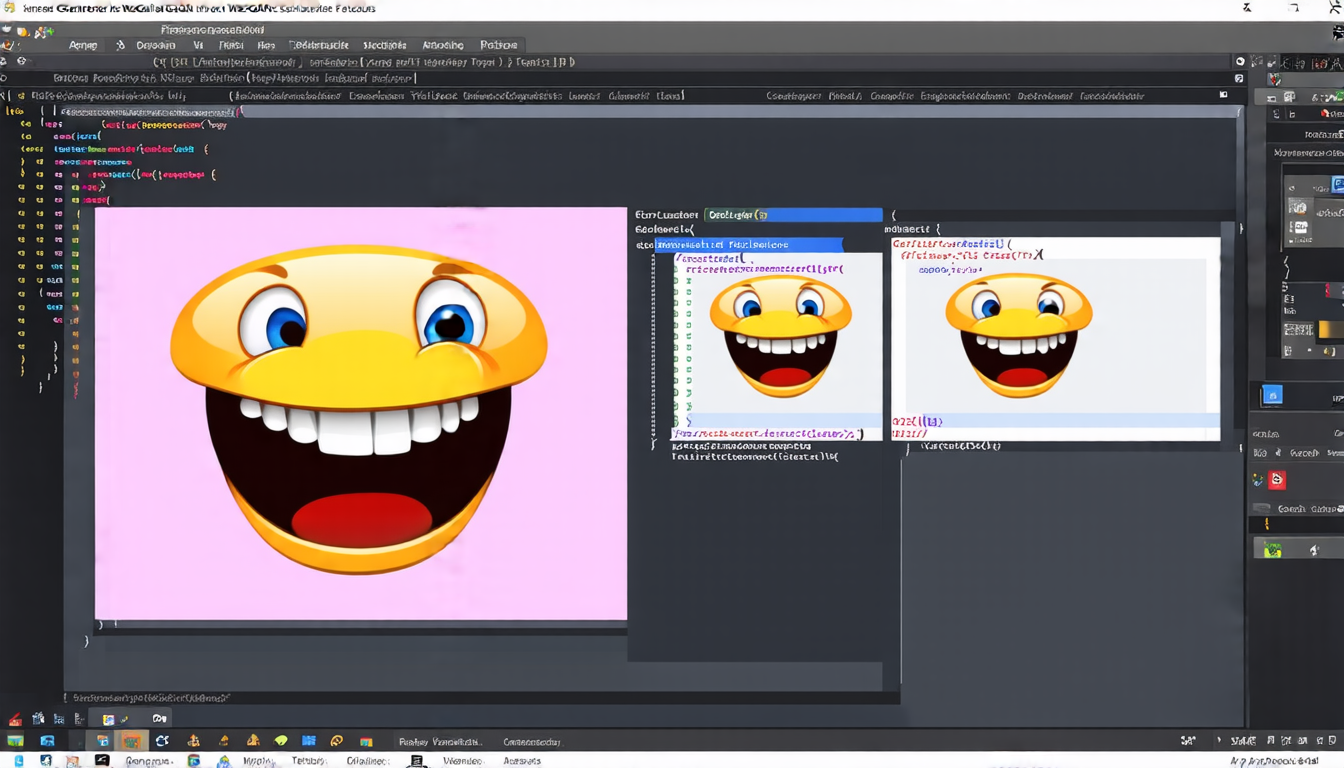Click the orange highlighted icon in the taskbar
This screenshot has width=1344, height=768.
[x=131, y=741]
